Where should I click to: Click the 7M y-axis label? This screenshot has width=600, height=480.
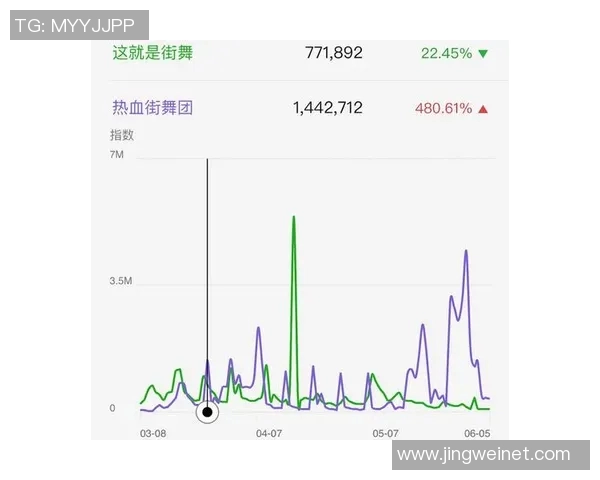117,155
